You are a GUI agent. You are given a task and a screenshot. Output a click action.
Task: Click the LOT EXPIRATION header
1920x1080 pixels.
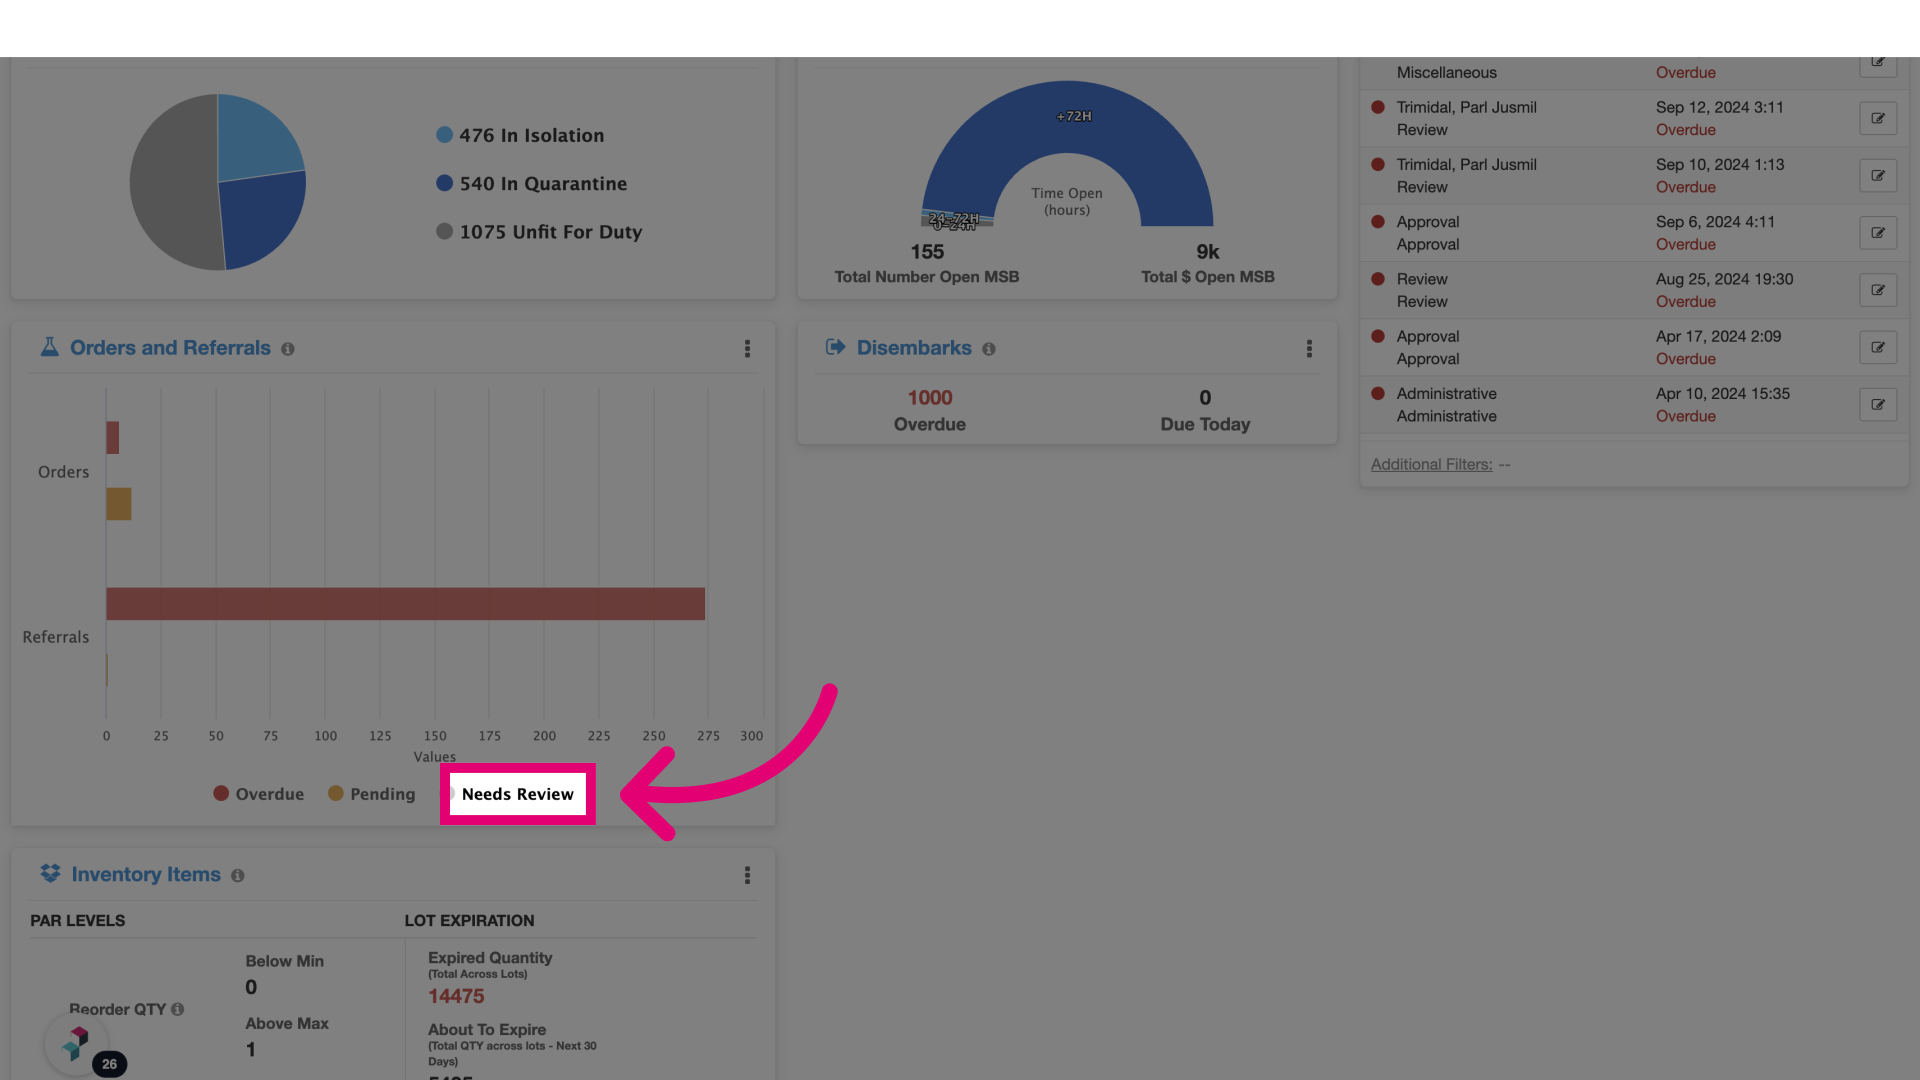(469, 921)
